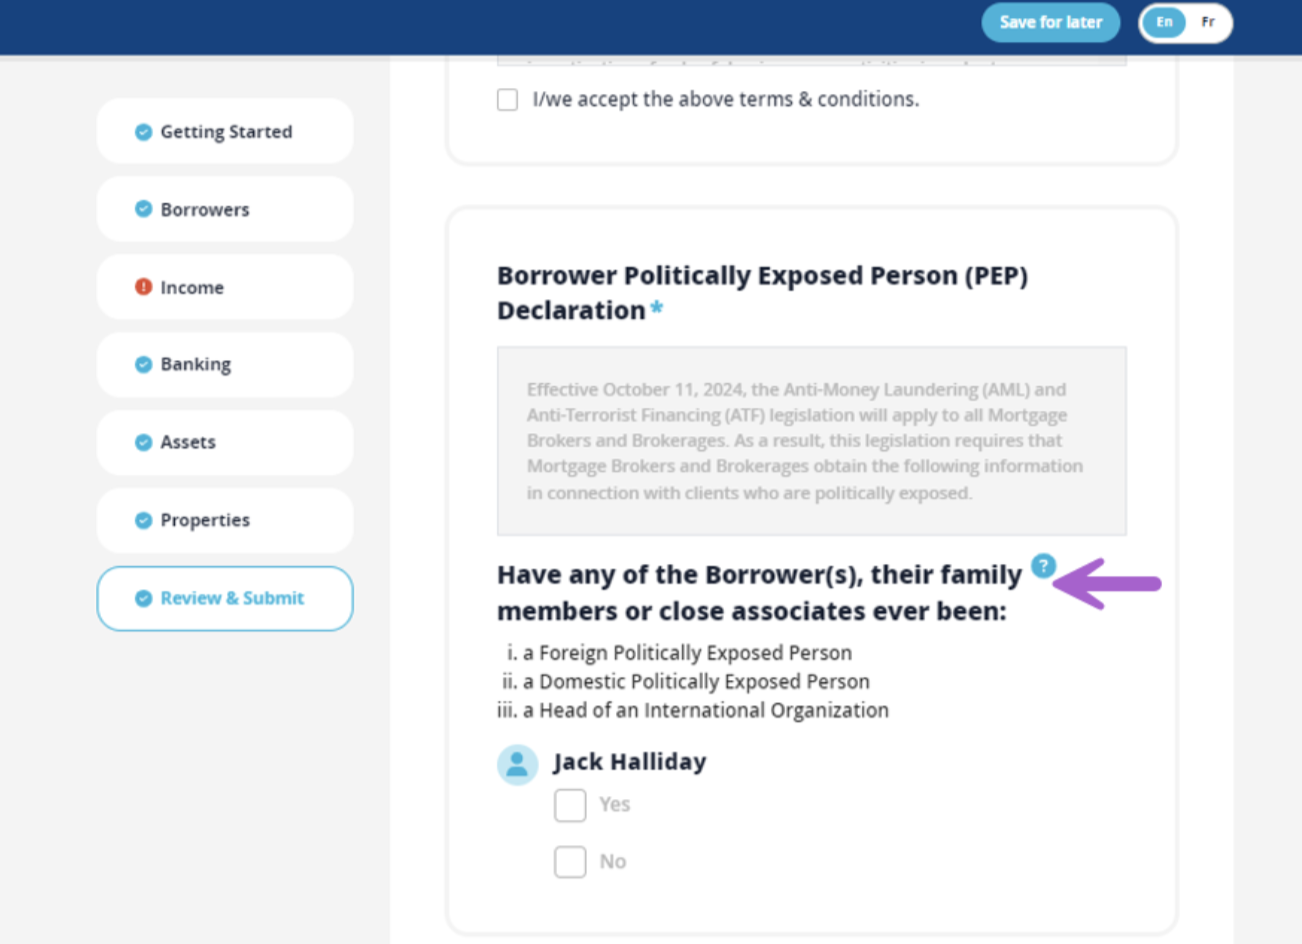This screenshot has width=1302, height=944.
Task: Open the Banking section
Action: pyautogui.click(x=225, y=364)
